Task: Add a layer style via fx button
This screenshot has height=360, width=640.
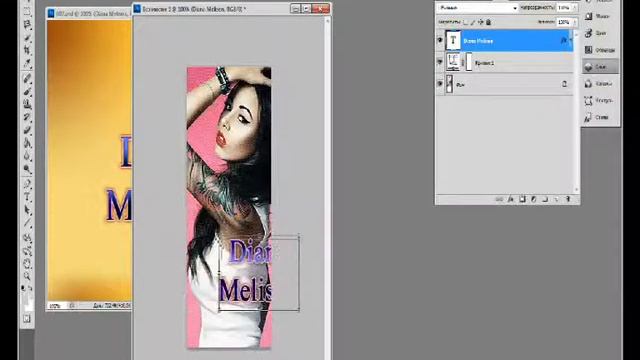Action: (x=511, y=200)
